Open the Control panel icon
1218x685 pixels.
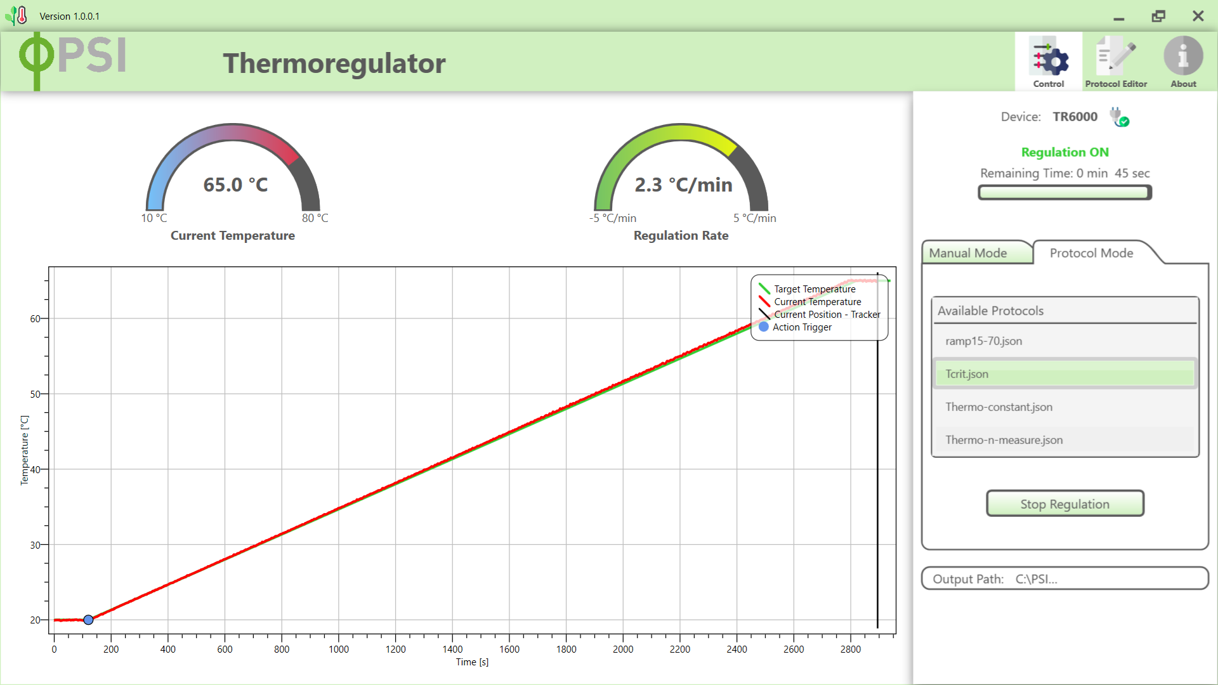pos(1048,62)
